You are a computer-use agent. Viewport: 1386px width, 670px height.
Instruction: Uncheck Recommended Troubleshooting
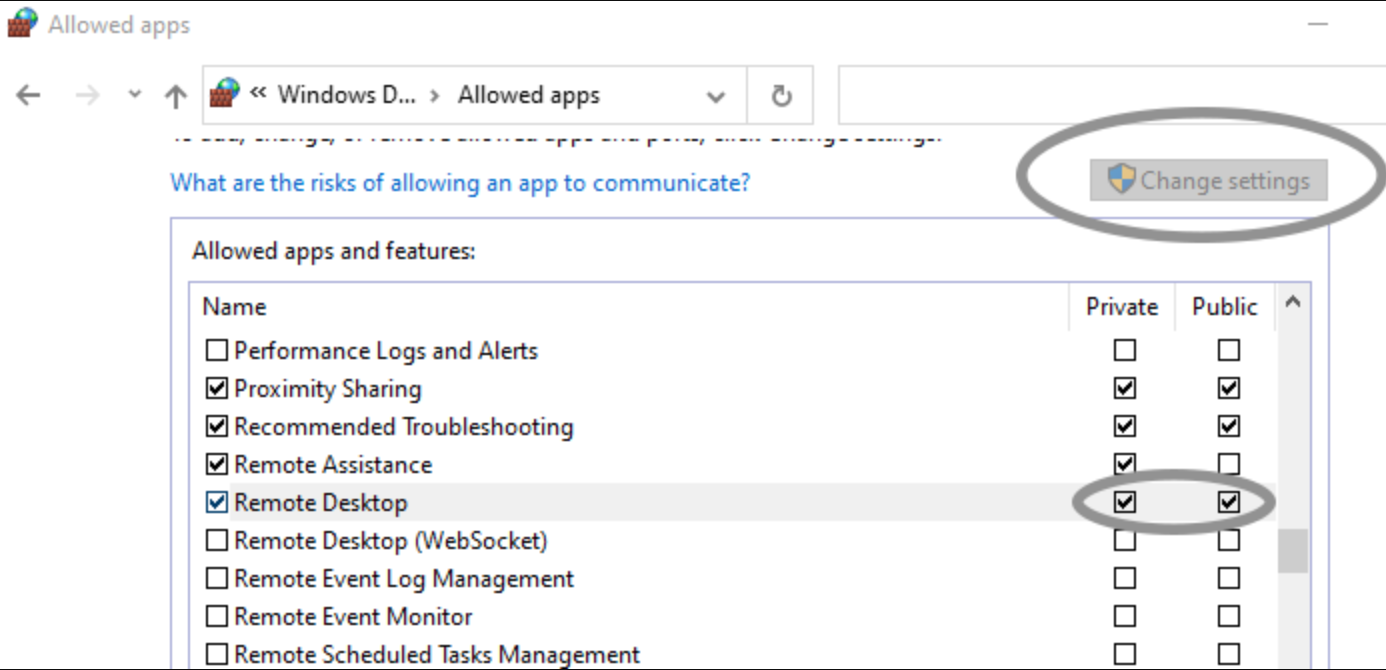pyautogui.click(x=216, y=426)
